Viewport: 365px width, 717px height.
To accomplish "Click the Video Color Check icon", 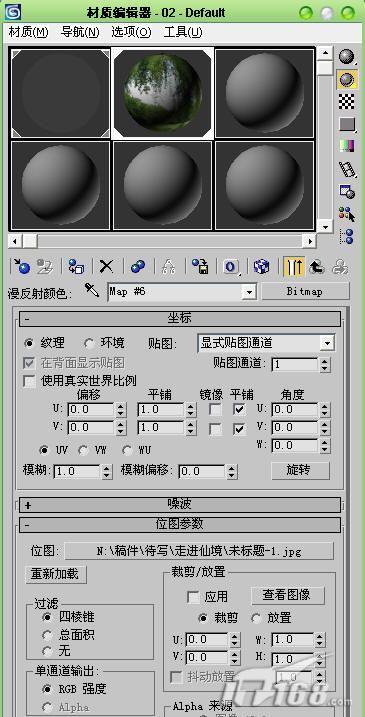I will click(347, 146).
